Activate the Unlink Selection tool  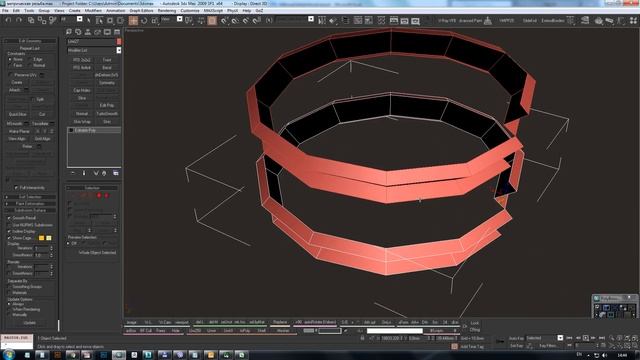(42, 20)
